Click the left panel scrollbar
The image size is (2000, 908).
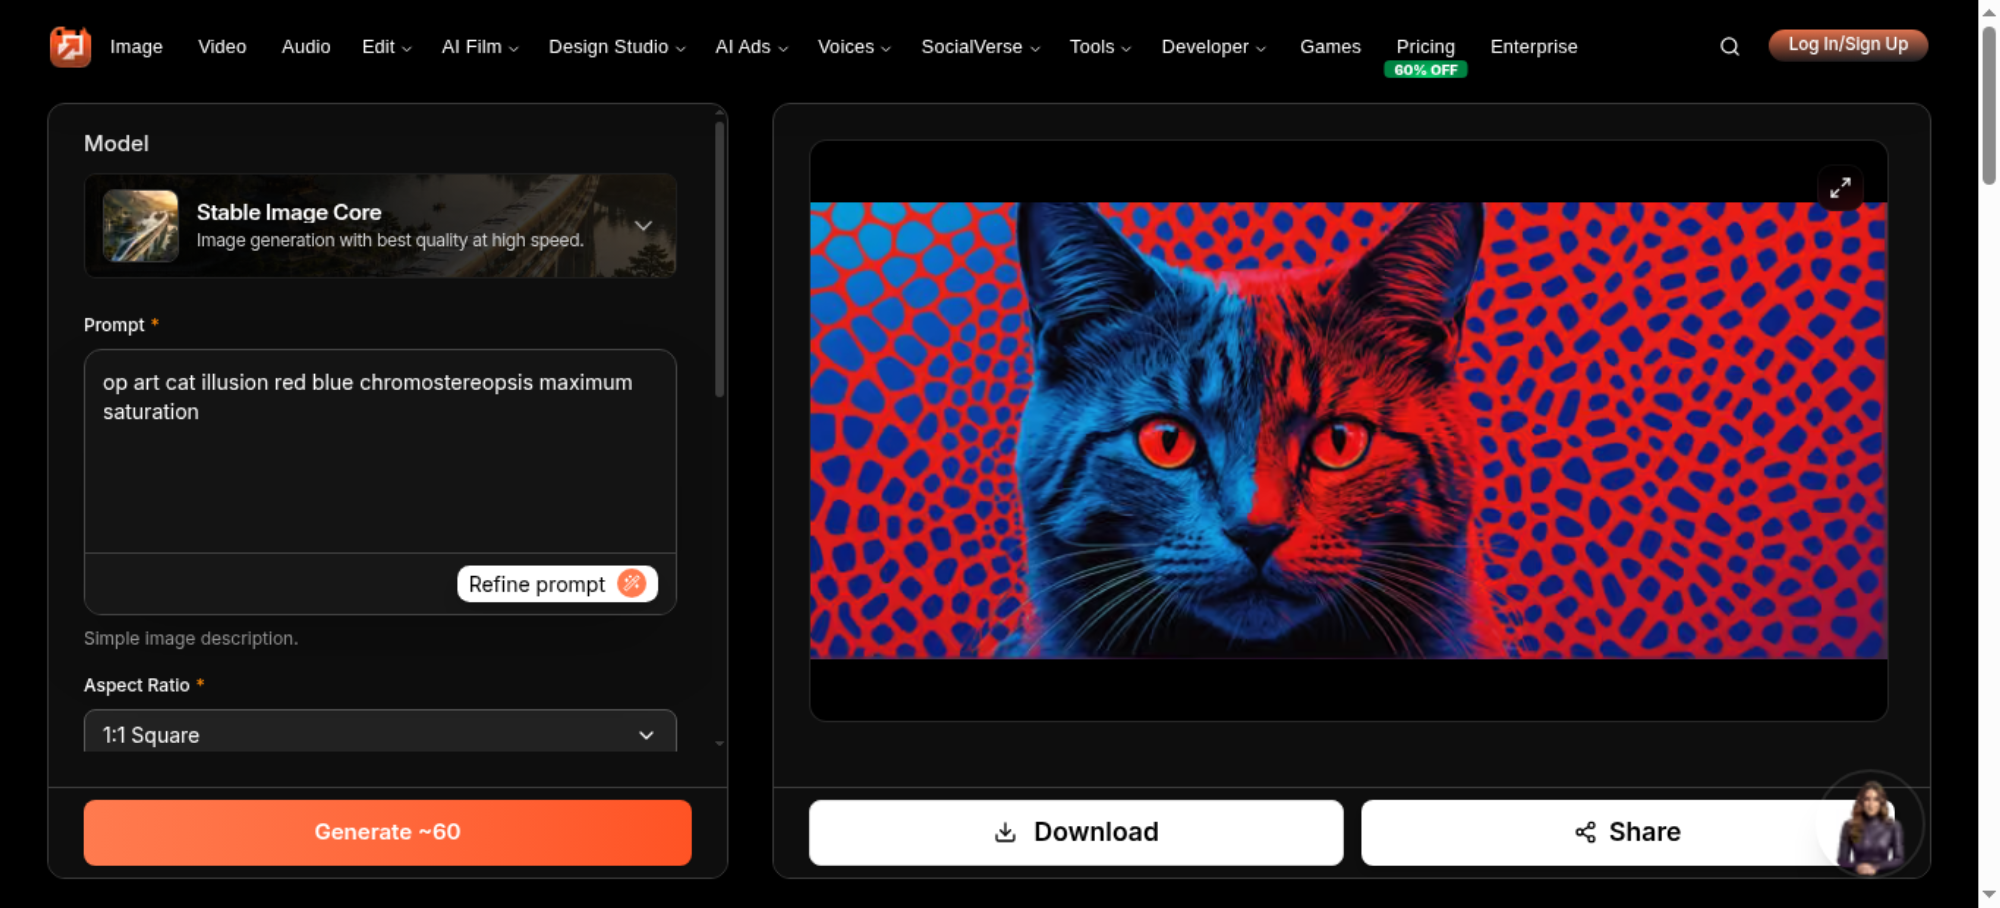coord(719,260)
